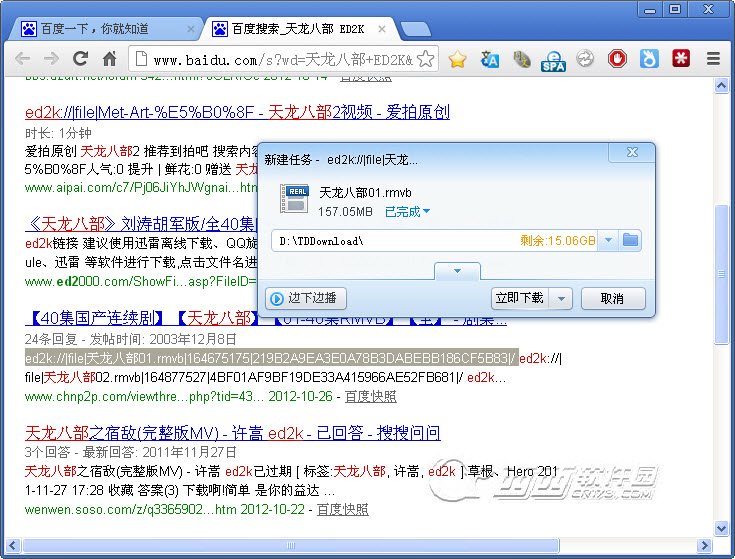735x559 pixels.
Task: Open the translate extension icon
Action: tap(489, 59)
